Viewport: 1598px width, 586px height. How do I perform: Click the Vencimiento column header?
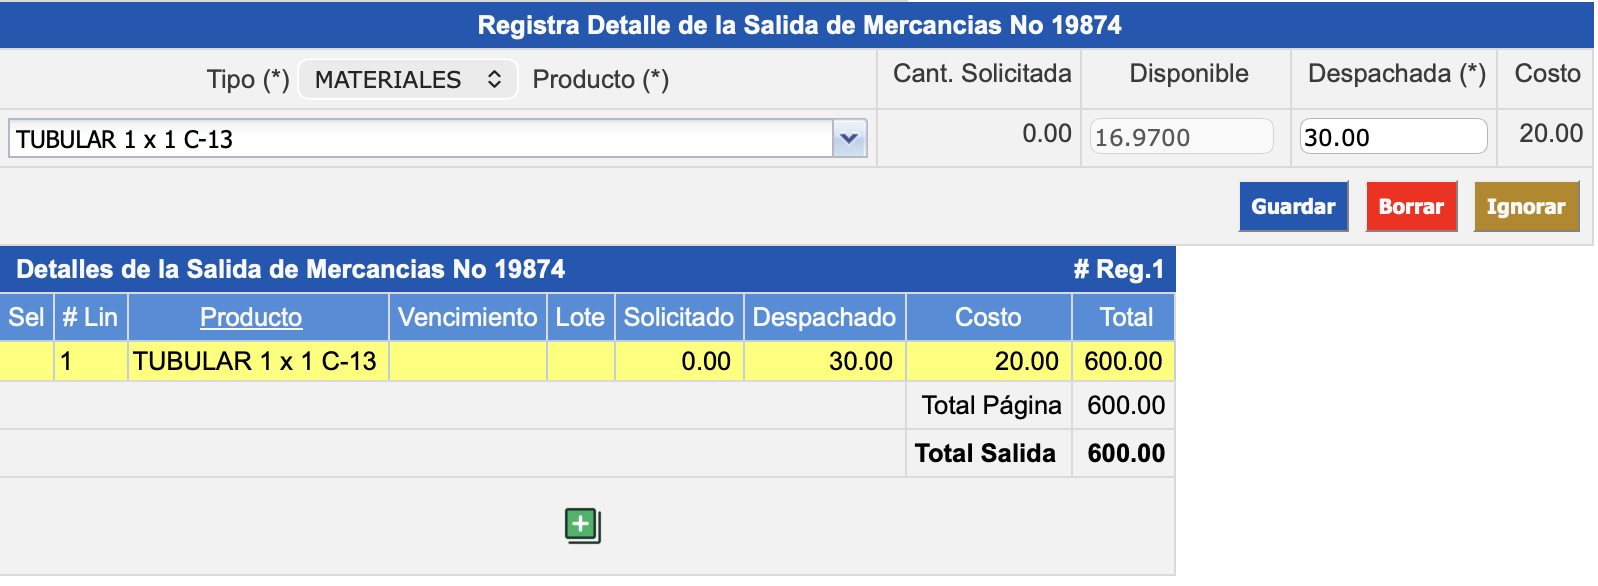[467, 317]
